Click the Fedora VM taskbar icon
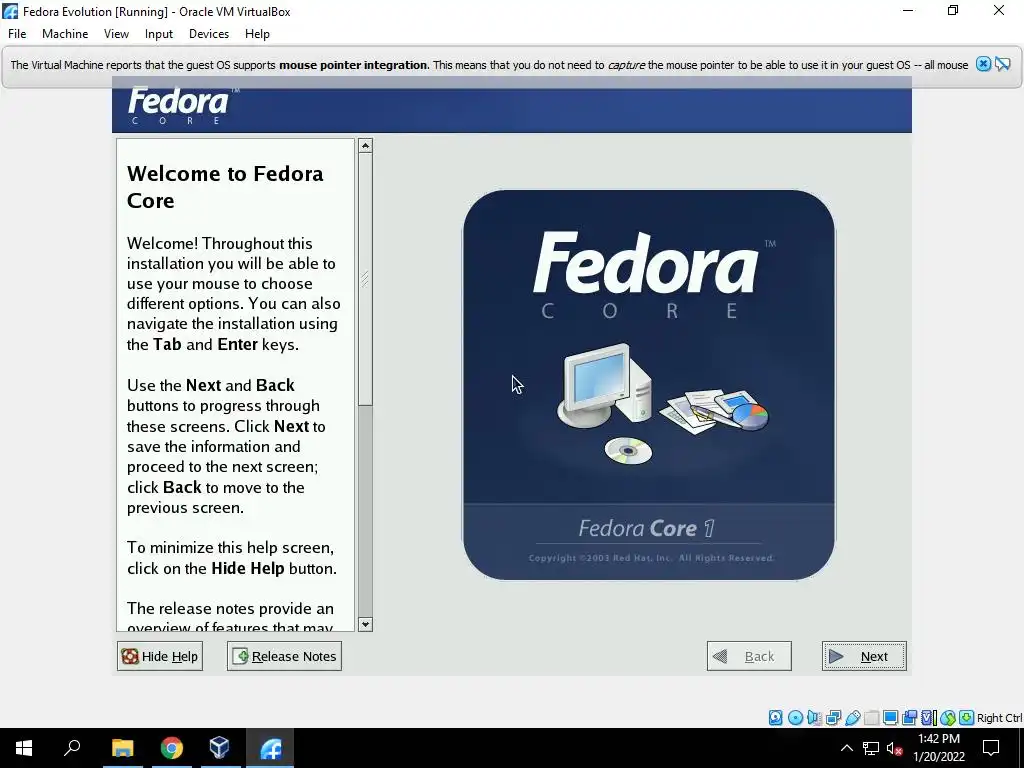Image resolution: width=1024 pixels, height=768 pixels. pos(270,748)
